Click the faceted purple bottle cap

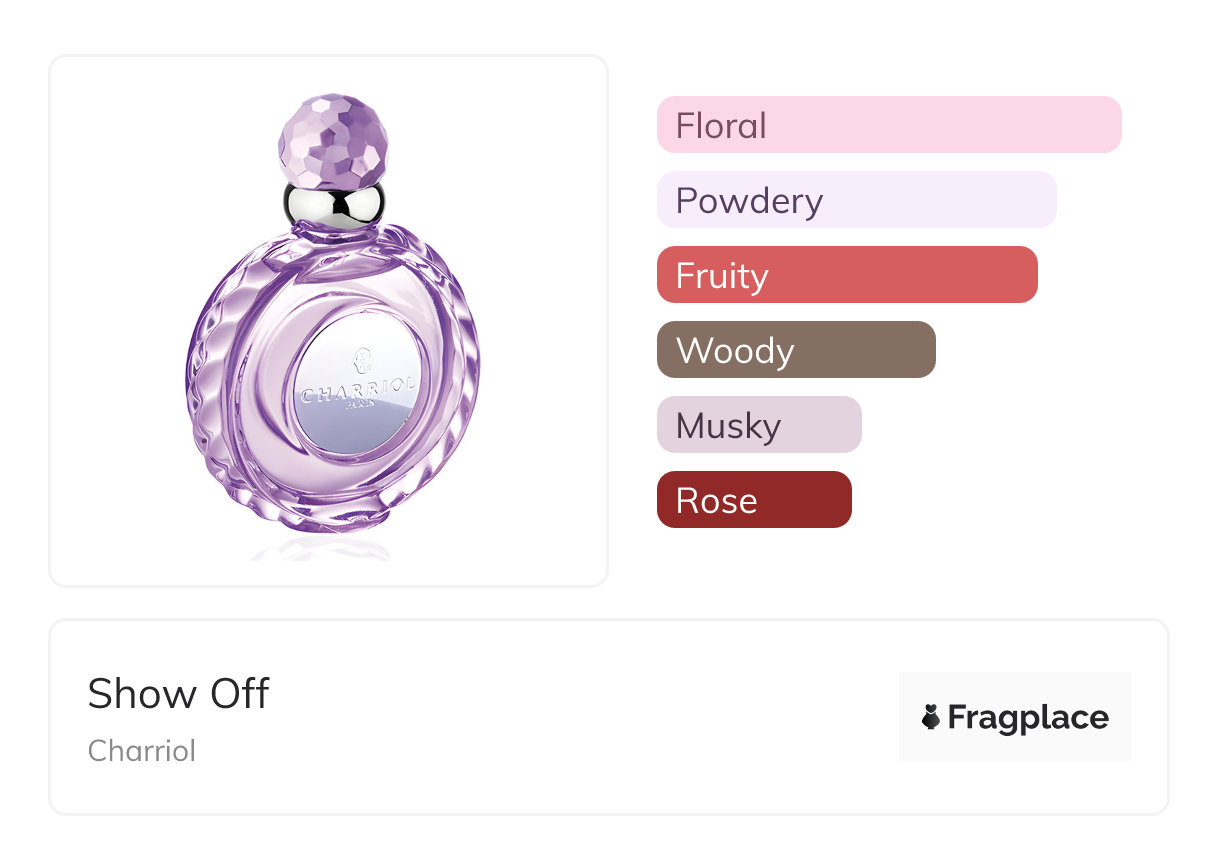pos(333,141)
